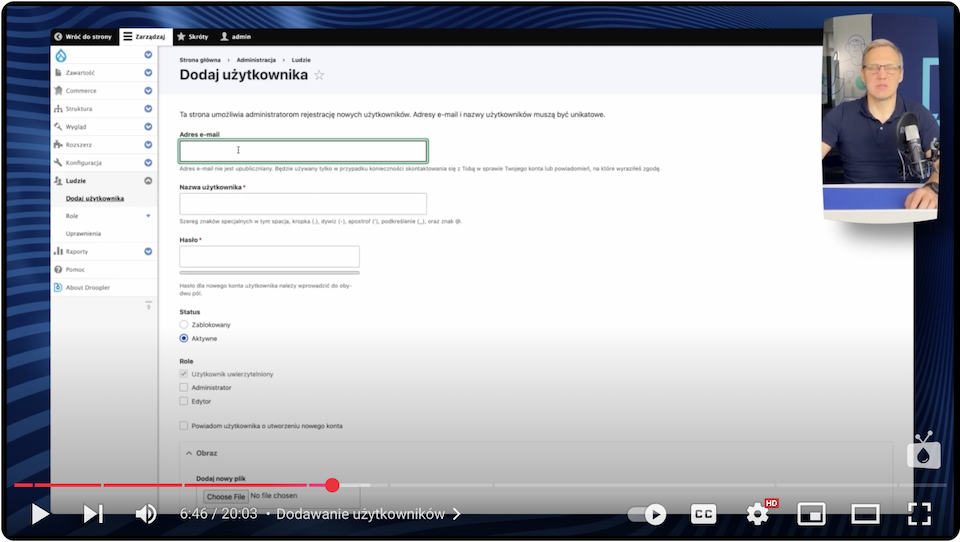
Task: Click the Ludzie breadcrumb link
Action: (x=301, y=60)
